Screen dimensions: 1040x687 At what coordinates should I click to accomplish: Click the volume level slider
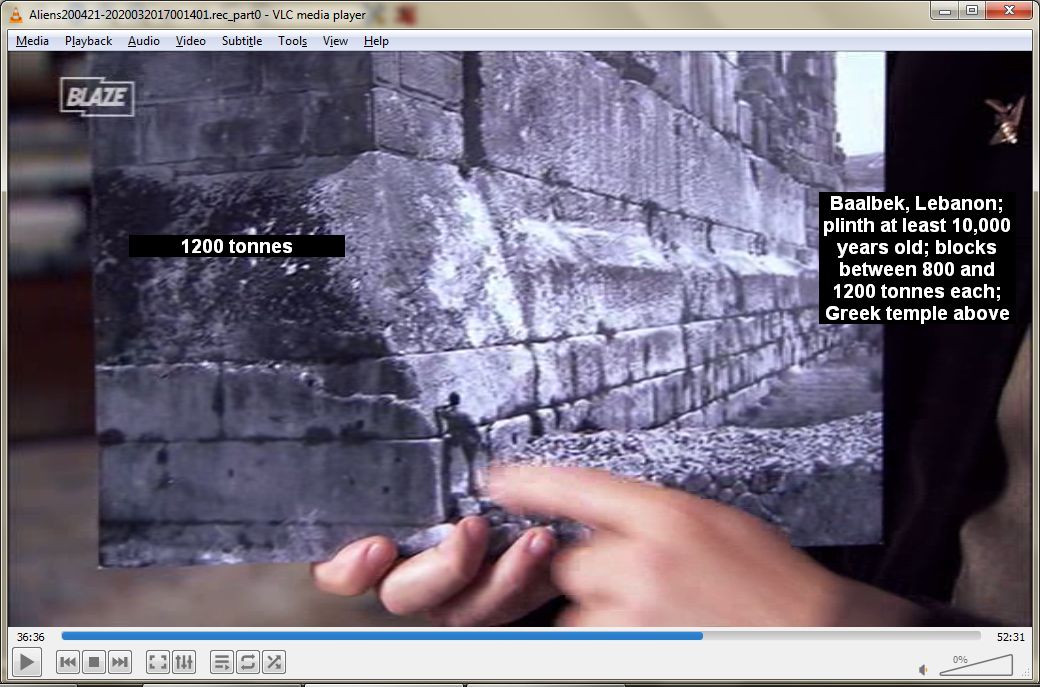pos(975,666)
